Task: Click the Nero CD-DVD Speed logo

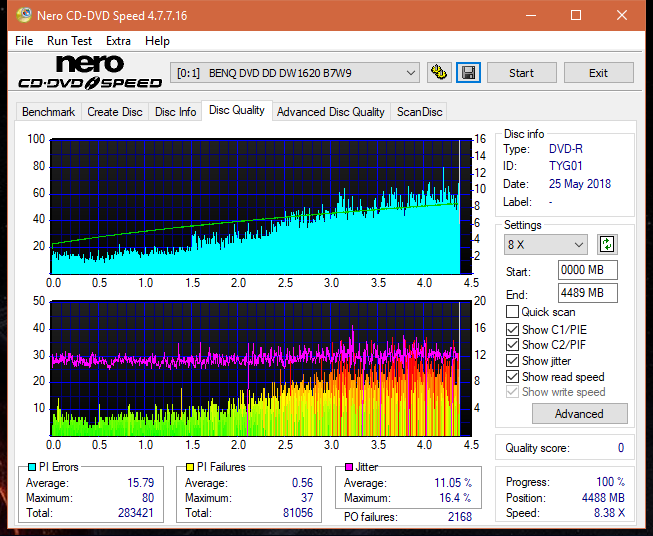Action: (90, 72)
